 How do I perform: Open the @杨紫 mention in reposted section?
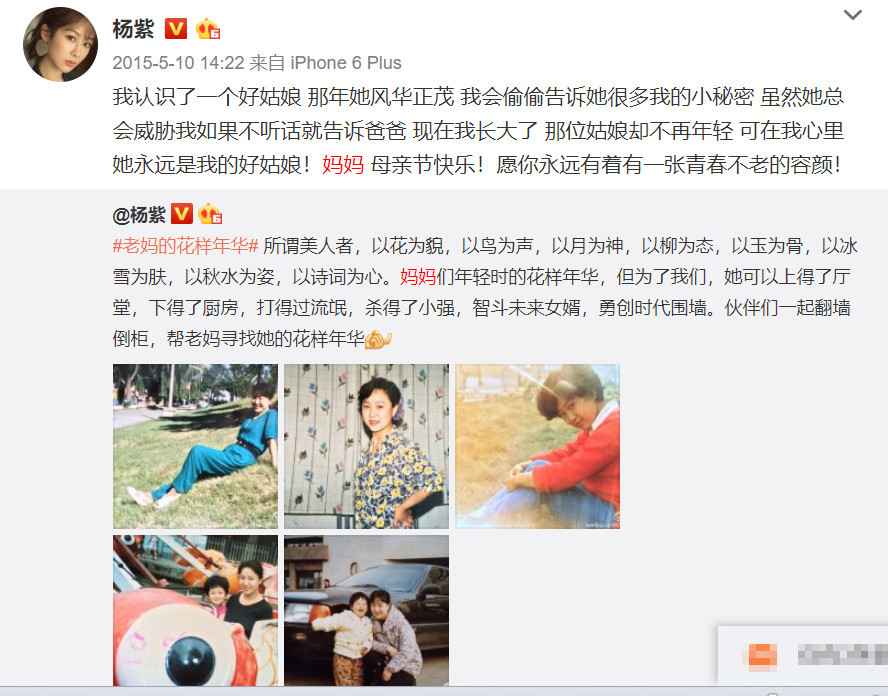[x=139, y=215]
